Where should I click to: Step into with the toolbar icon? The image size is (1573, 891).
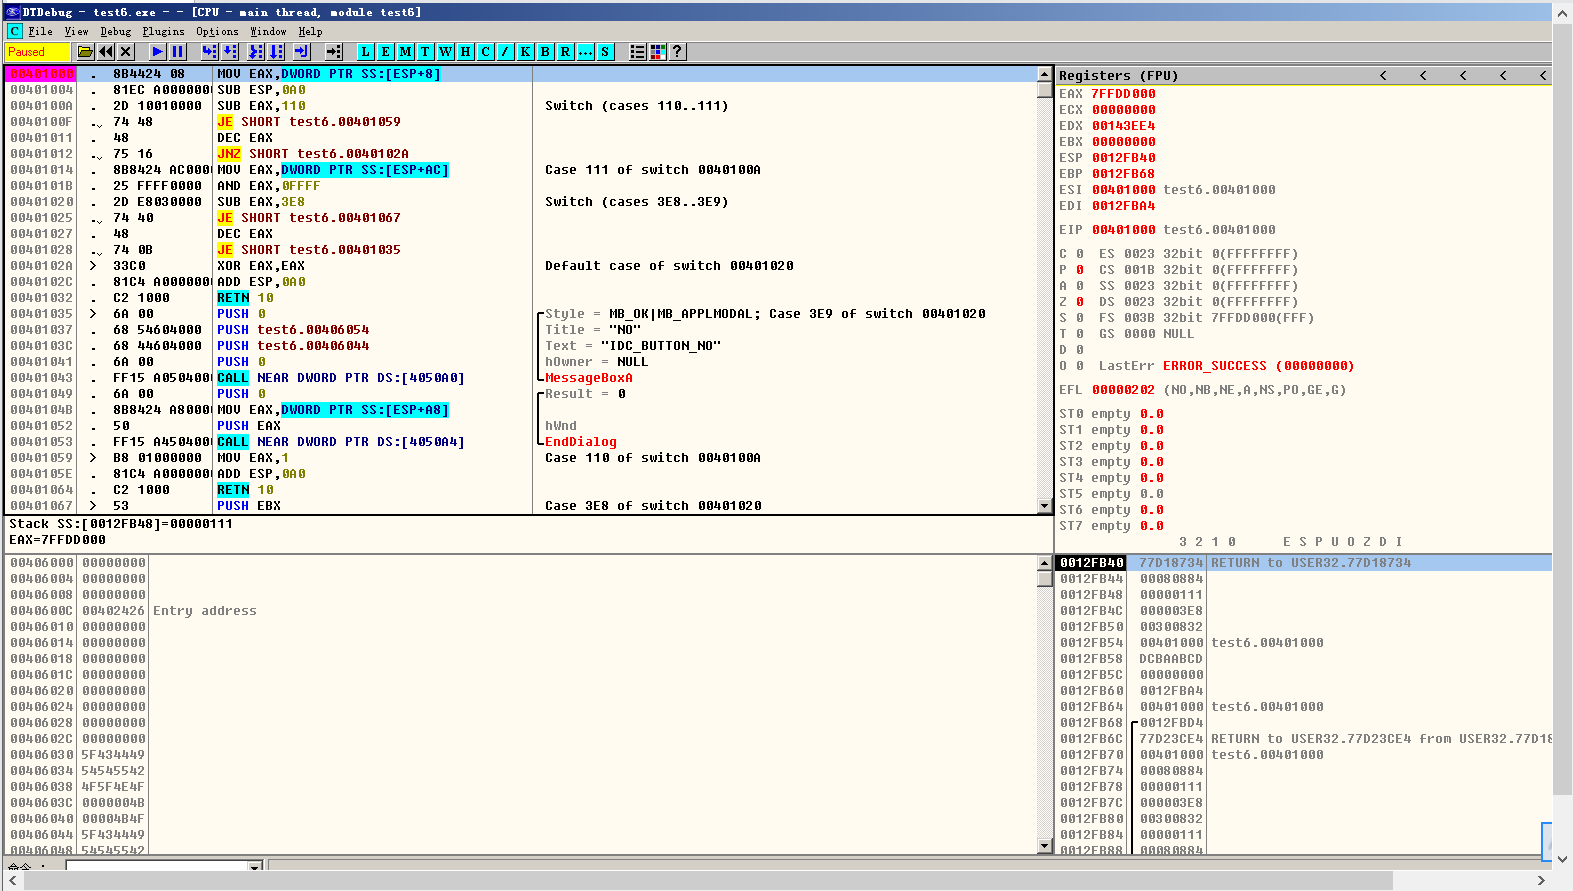click(209, 52)
